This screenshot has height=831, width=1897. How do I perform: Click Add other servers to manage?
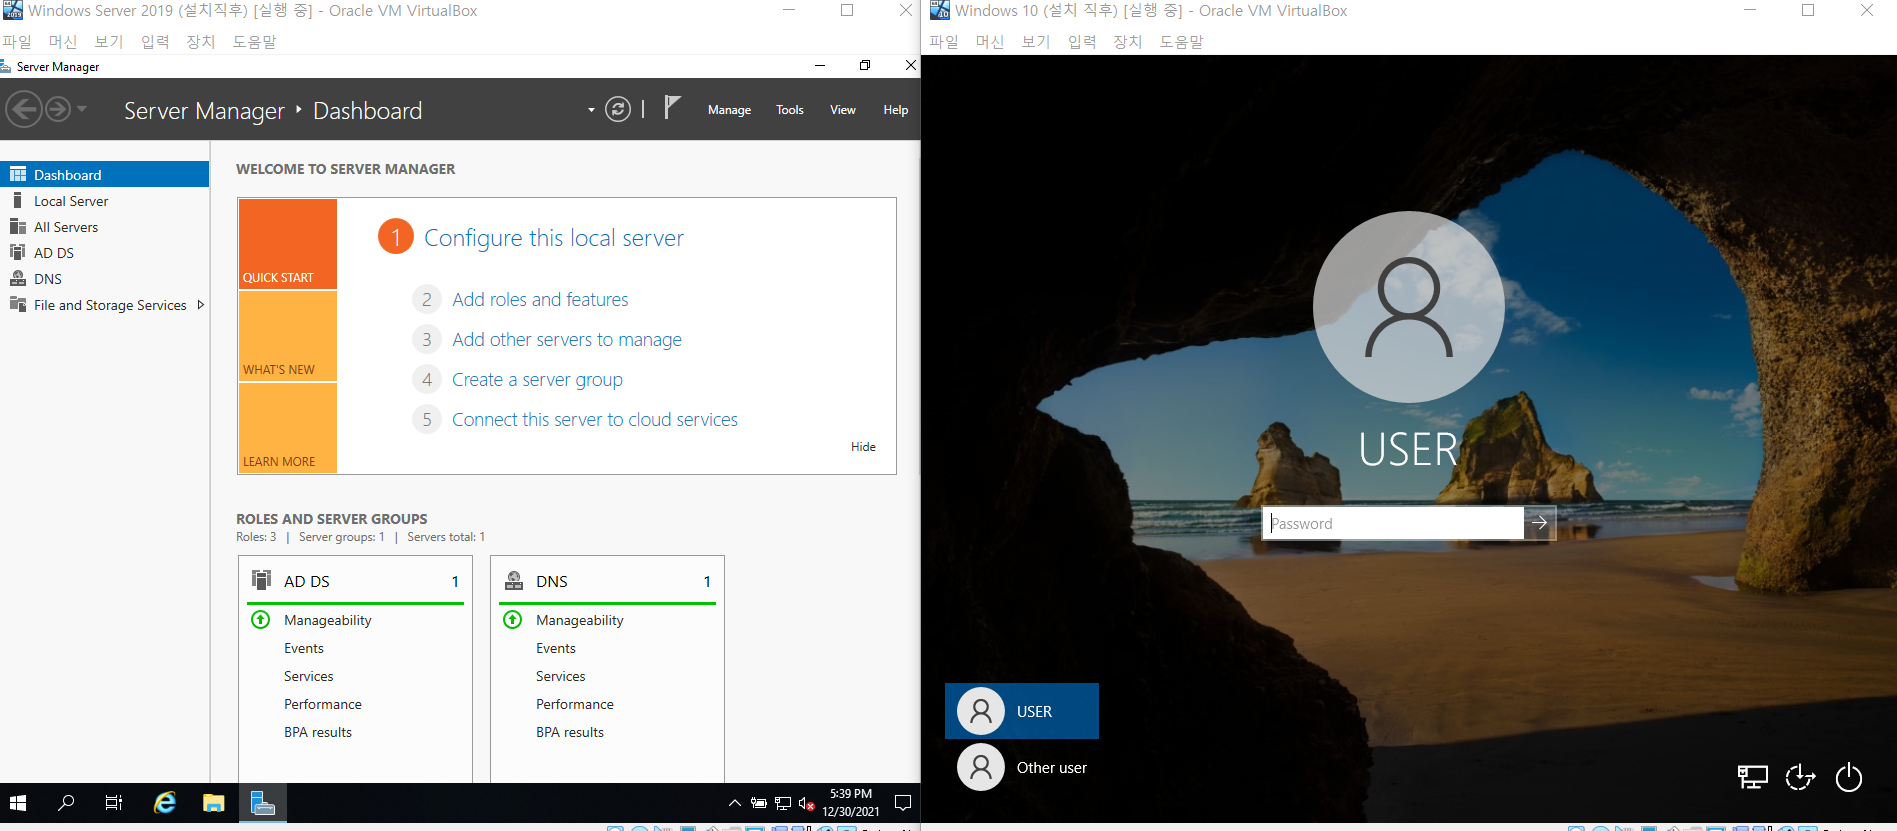coord(566,339)
